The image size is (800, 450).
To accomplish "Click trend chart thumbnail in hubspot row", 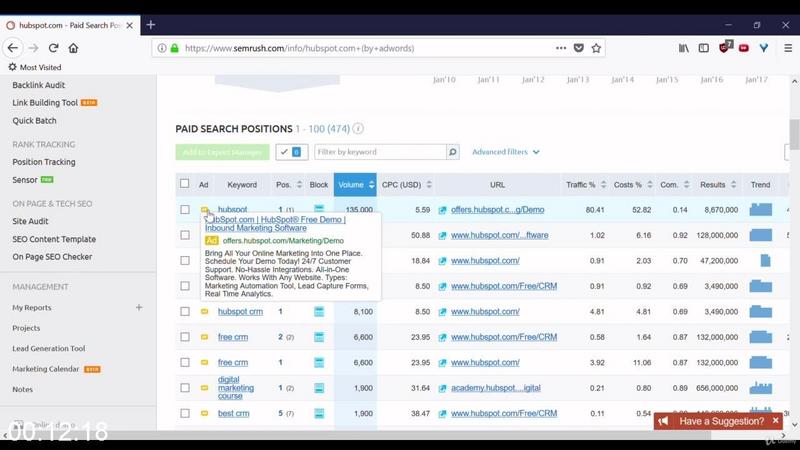I will coord(761,209).
